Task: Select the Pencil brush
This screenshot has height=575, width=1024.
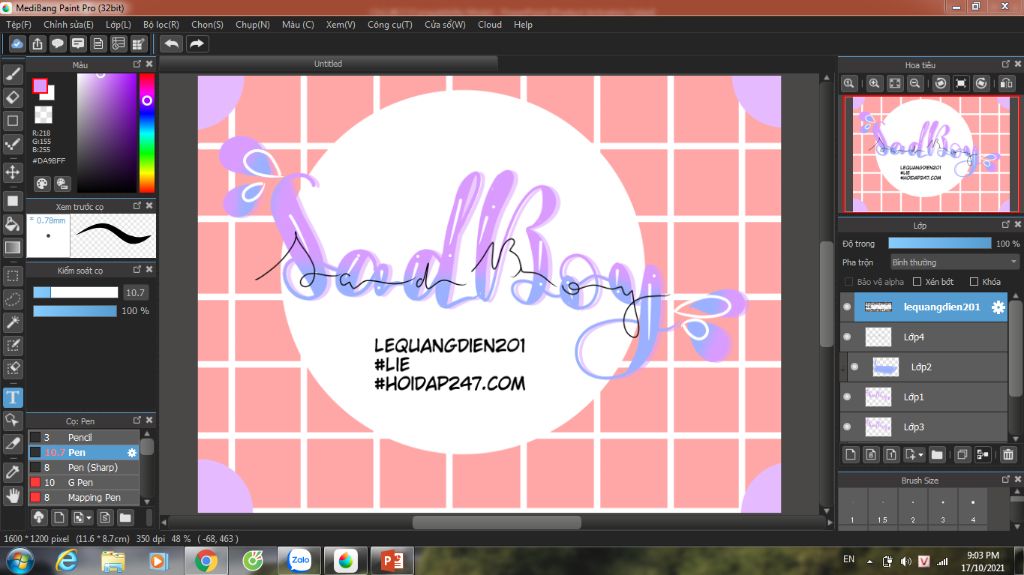Action: point(84,437)
